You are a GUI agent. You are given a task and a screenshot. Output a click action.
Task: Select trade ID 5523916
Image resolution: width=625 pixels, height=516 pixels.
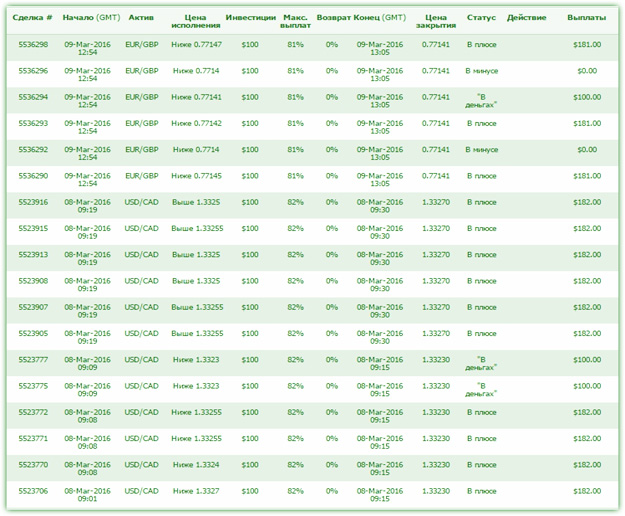33,202
